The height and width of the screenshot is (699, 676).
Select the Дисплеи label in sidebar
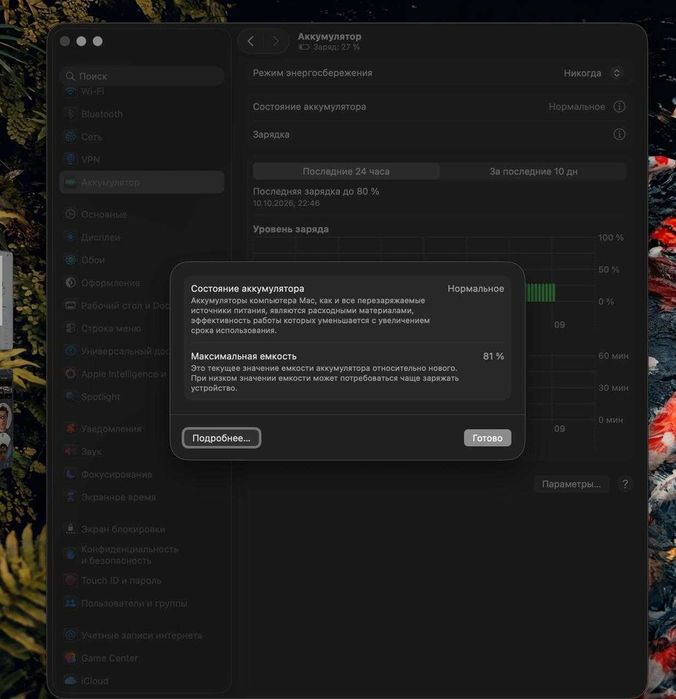[x=100, y=237]
